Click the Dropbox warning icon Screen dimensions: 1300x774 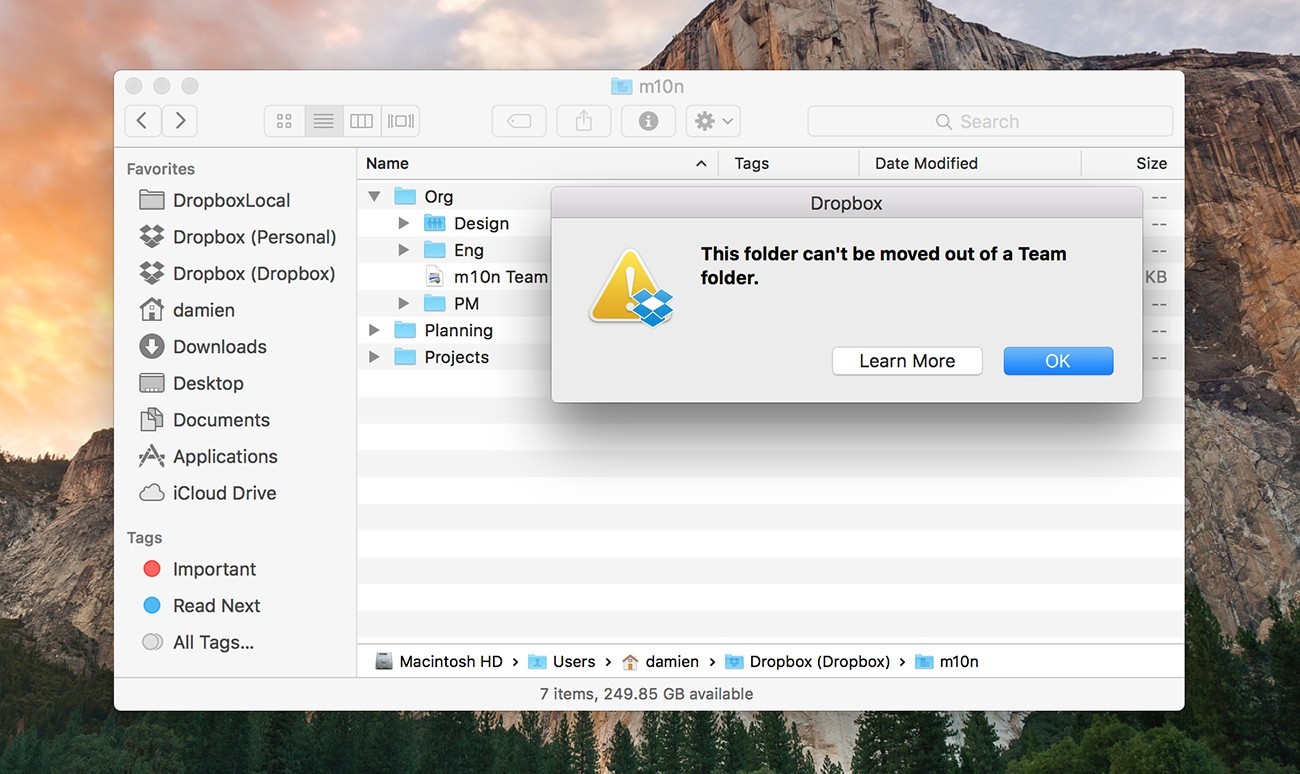(630, 287)
